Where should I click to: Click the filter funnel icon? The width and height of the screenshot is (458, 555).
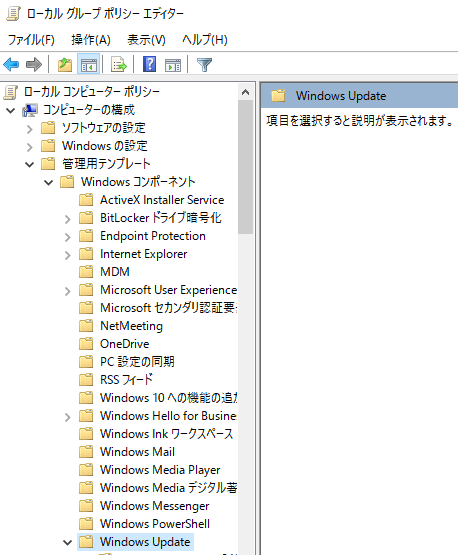(x=204, y=65)
